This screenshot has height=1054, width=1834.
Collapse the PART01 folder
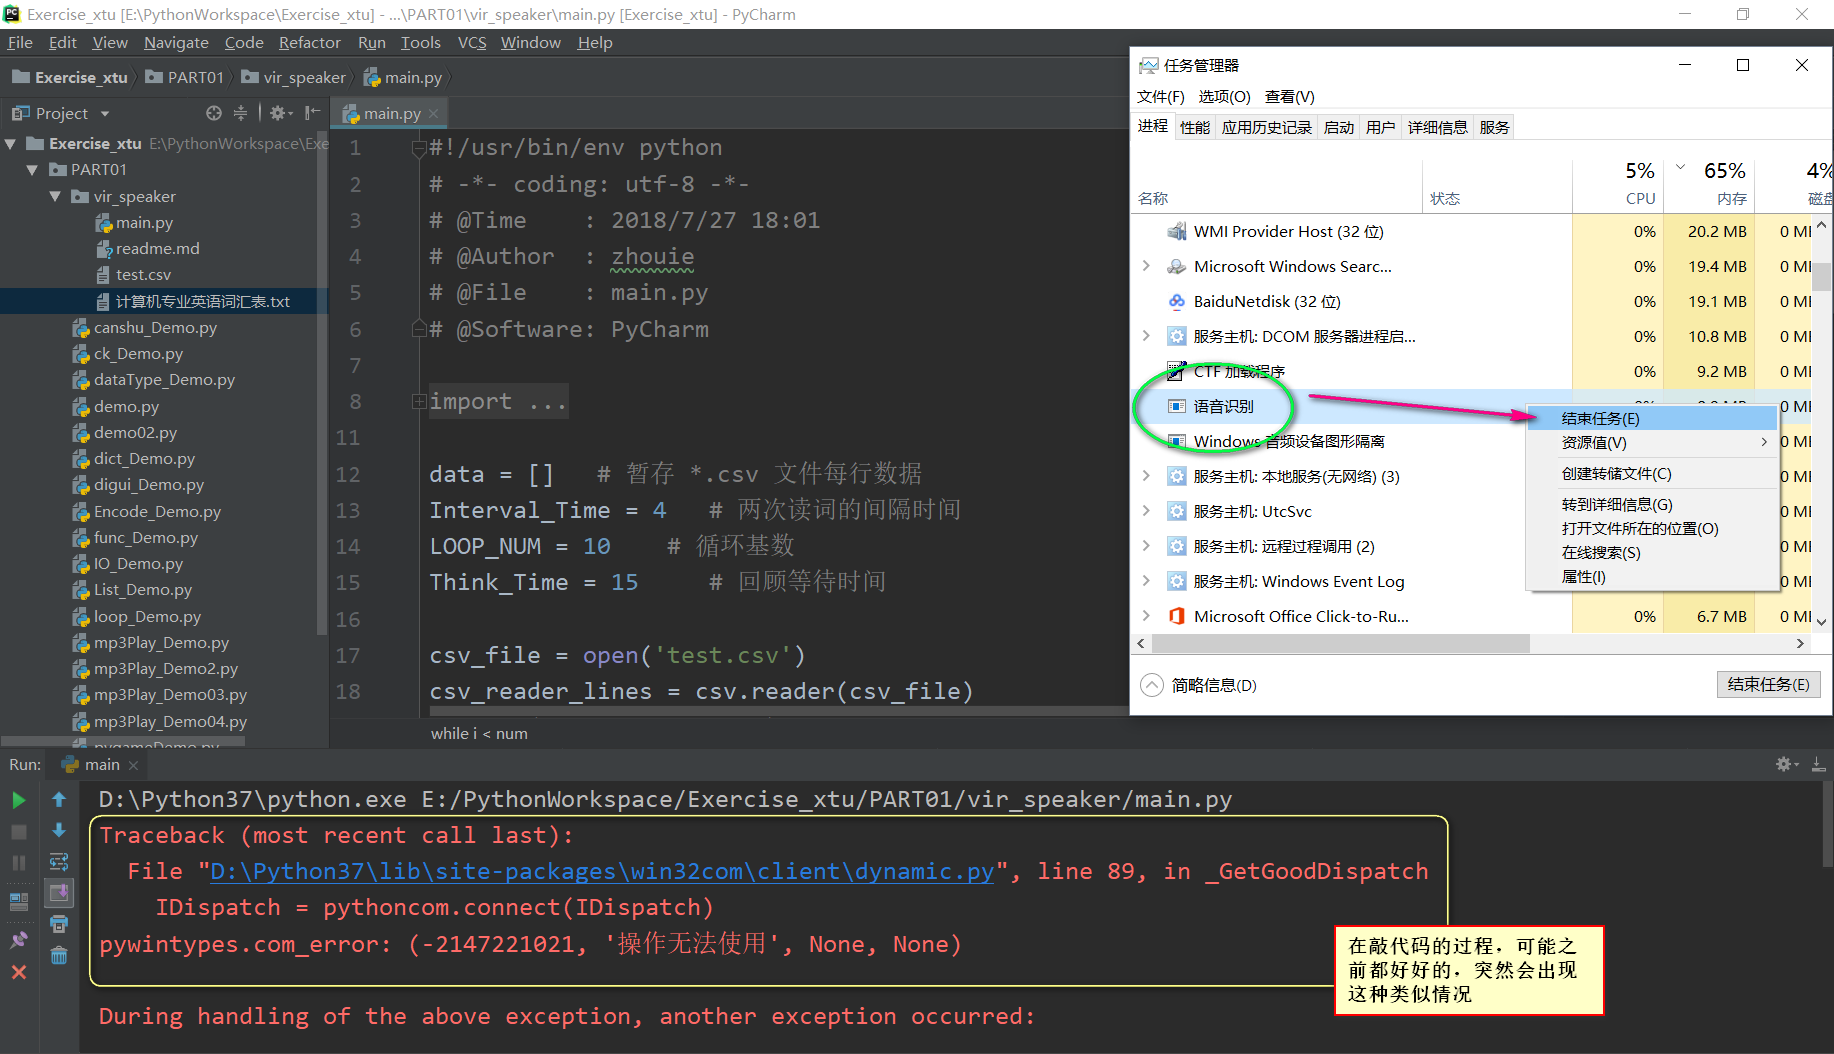(33, 170)
